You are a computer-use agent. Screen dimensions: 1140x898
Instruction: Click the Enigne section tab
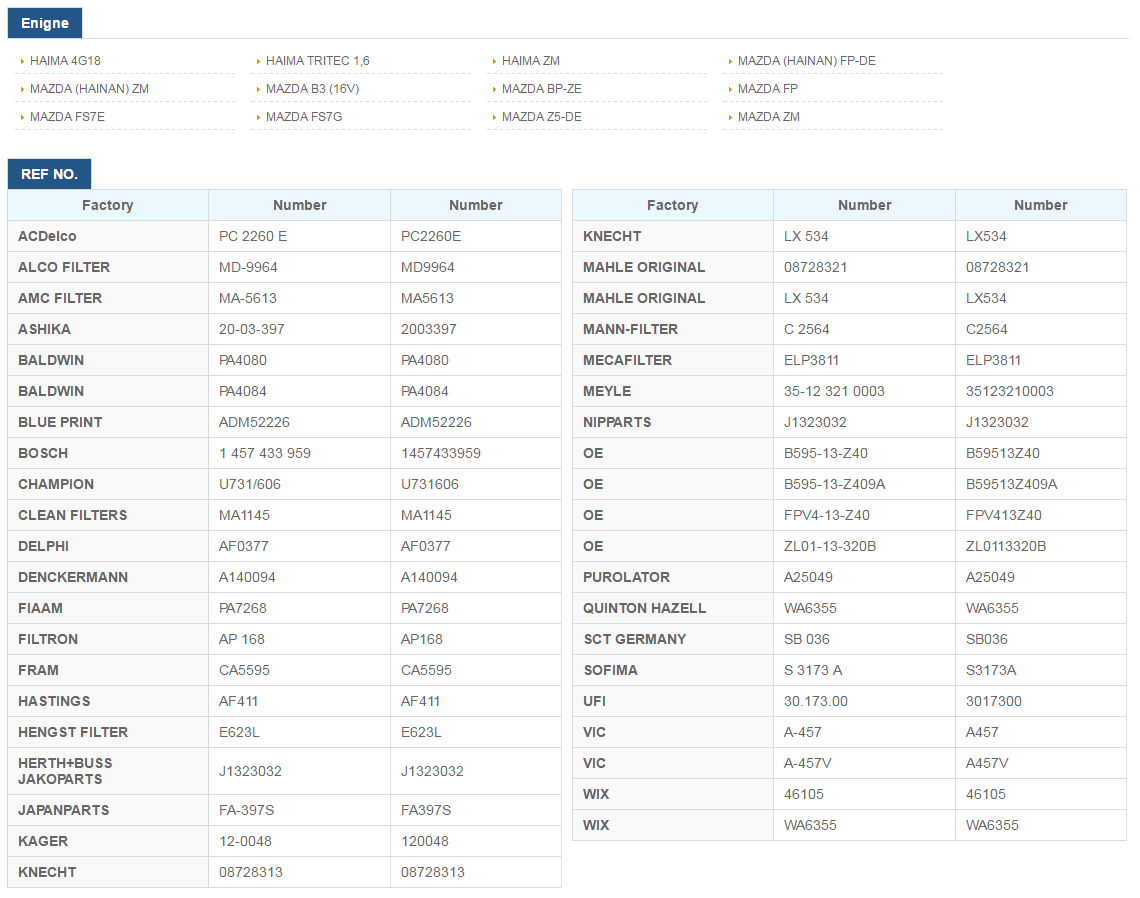pyautogui.click(x=45, y=23)
